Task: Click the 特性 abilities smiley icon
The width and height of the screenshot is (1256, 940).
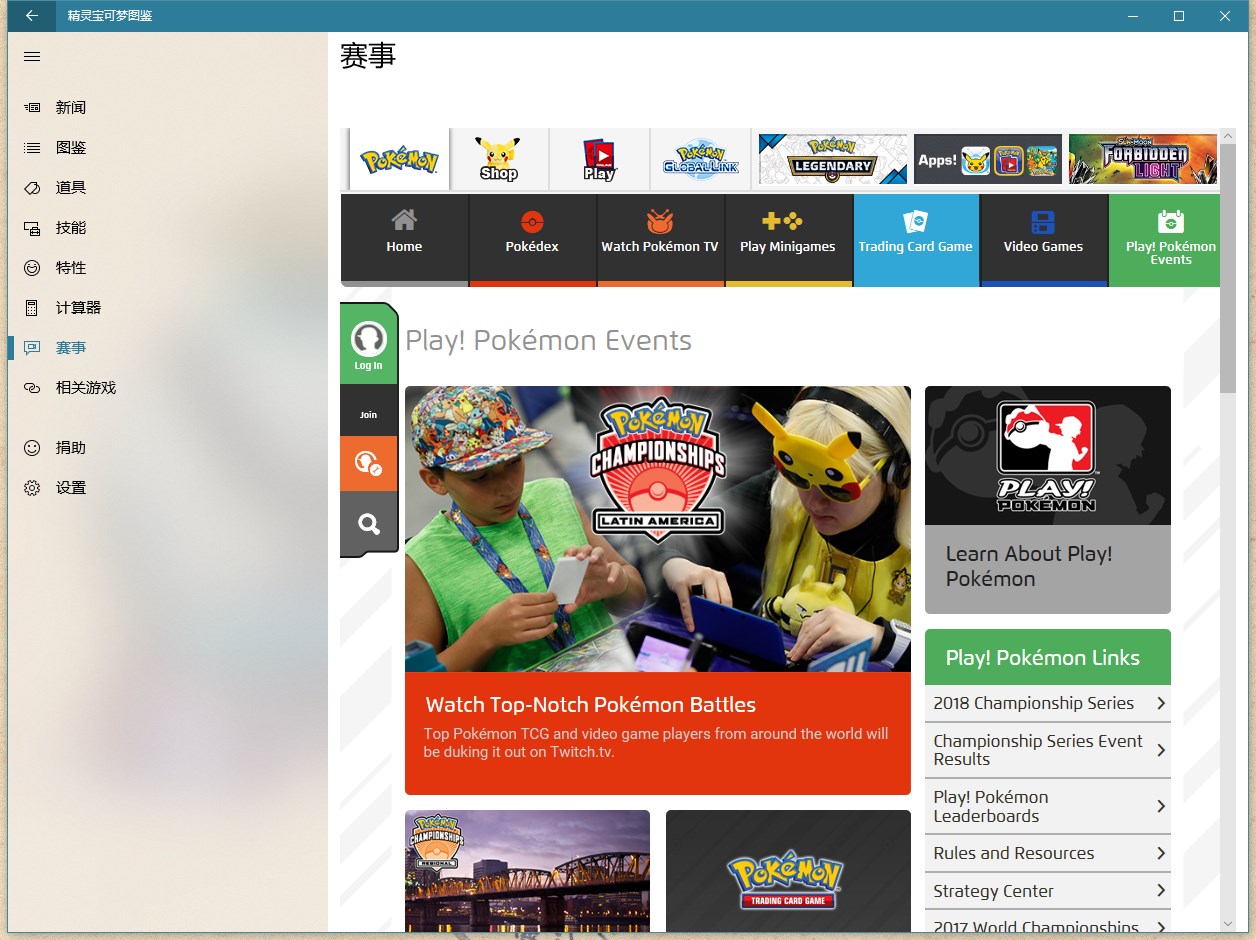Action: (32, 268)
